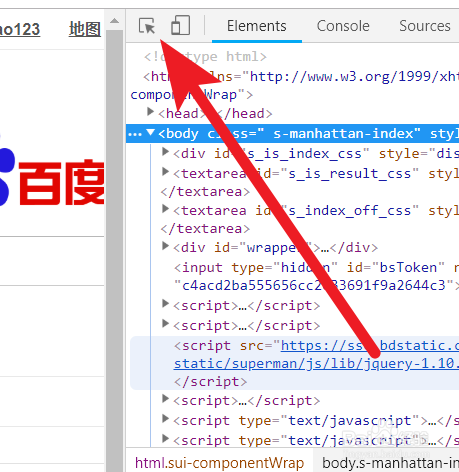Expand first script node under bsToken input
Viewport: 459px width, 472px height.
pos(165,304)
